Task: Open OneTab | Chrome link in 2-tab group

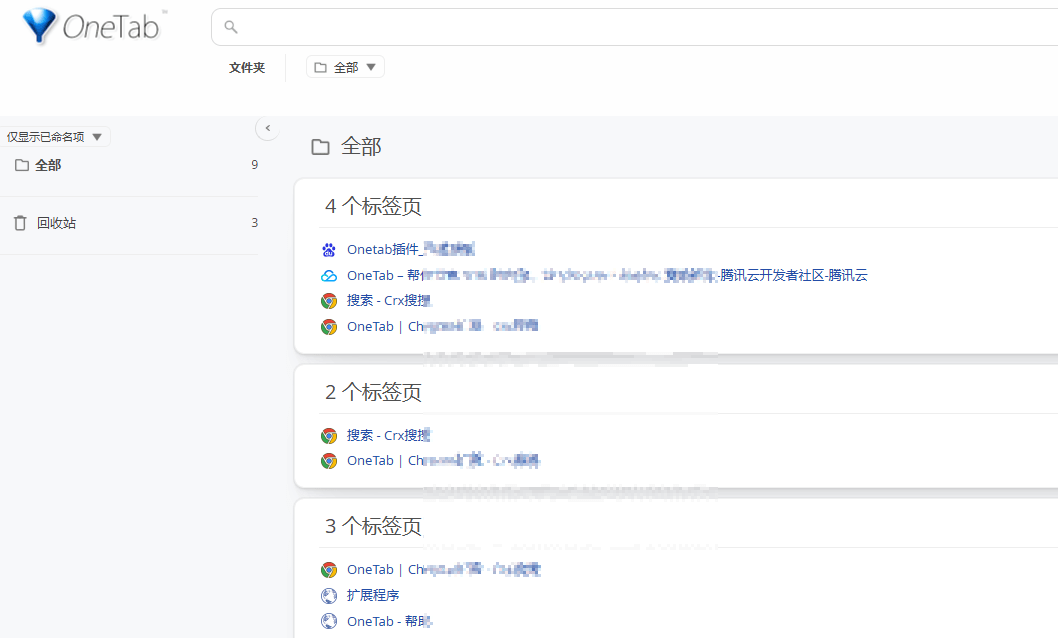Action: pyautogui.click(x=443, y=461)
